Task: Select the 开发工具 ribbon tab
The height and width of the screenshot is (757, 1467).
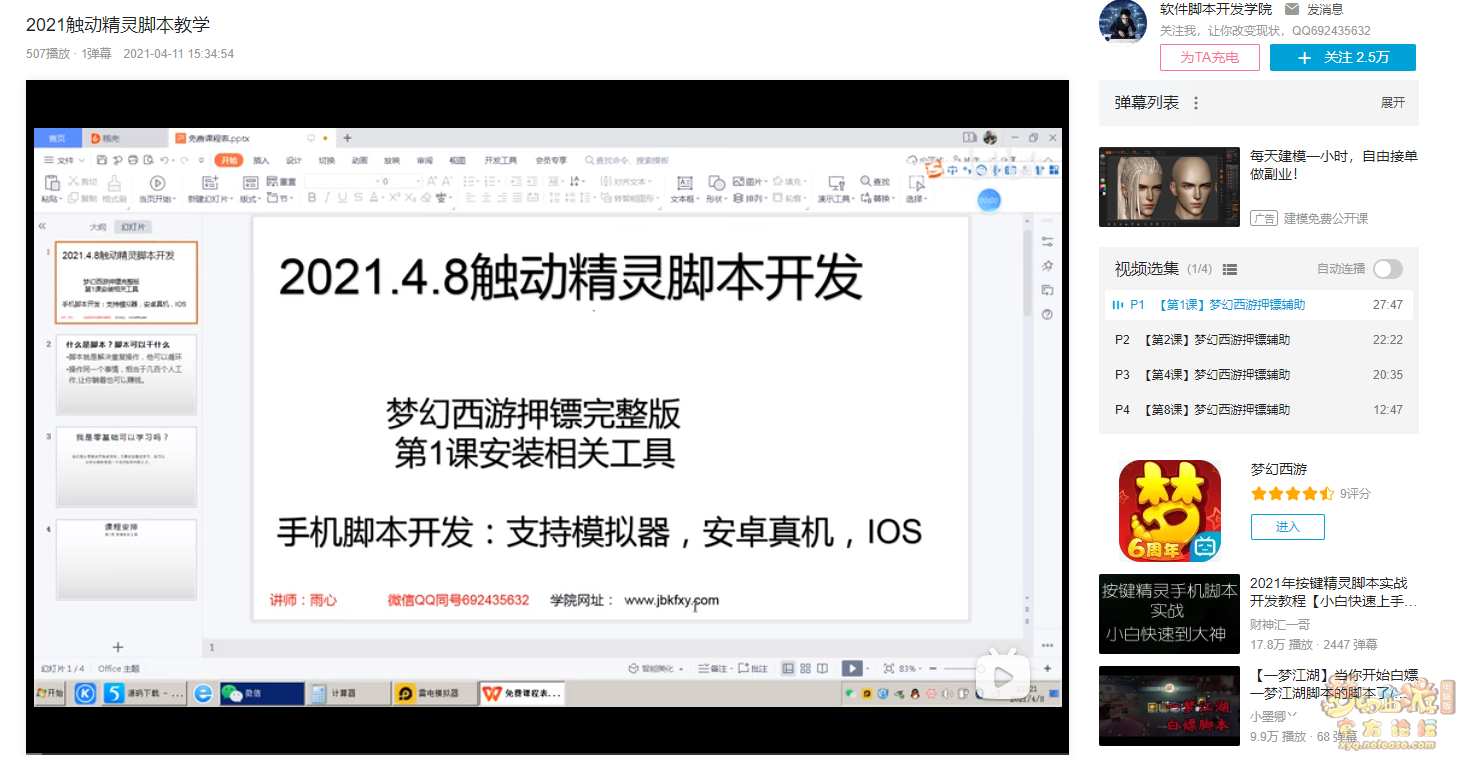Action: [500, 160]
